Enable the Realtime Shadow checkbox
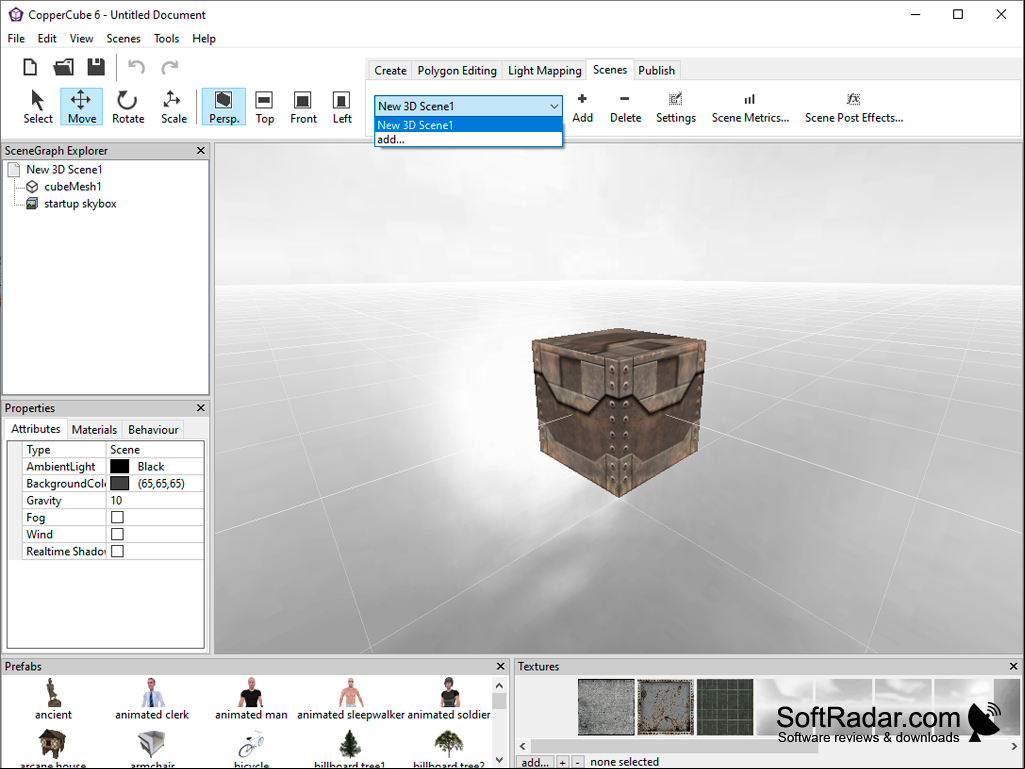The image size is (1025, 769). pyautogui.click(x=118, y=551)
